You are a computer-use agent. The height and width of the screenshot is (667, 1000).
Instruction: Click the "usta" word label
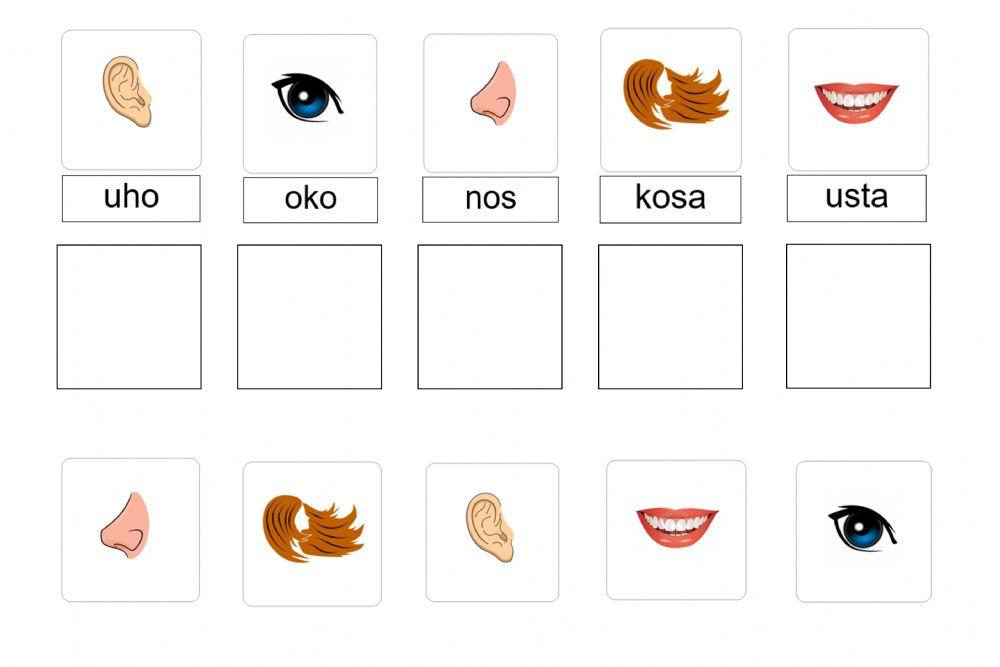(x=856, y=198)
